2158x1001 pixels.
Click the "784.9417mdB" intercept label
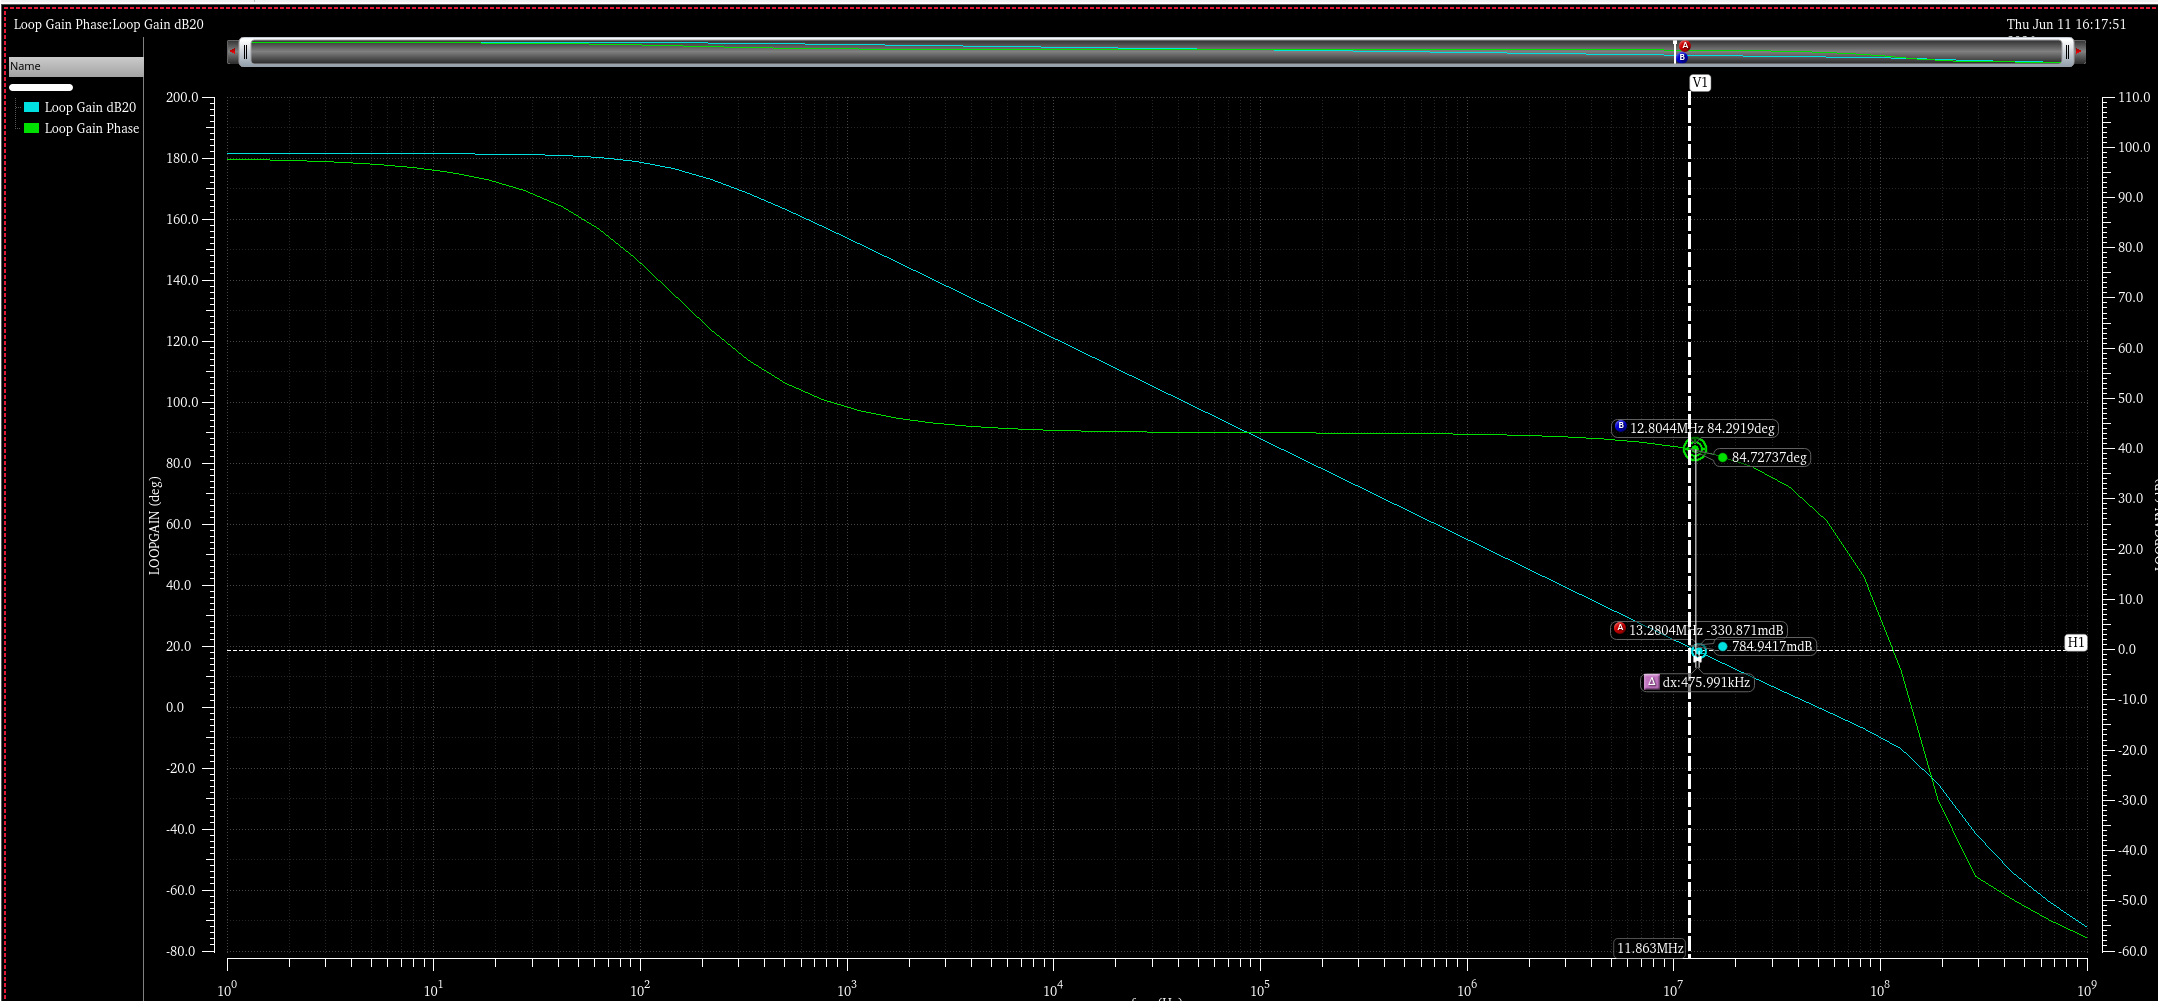click(1772, 647)
